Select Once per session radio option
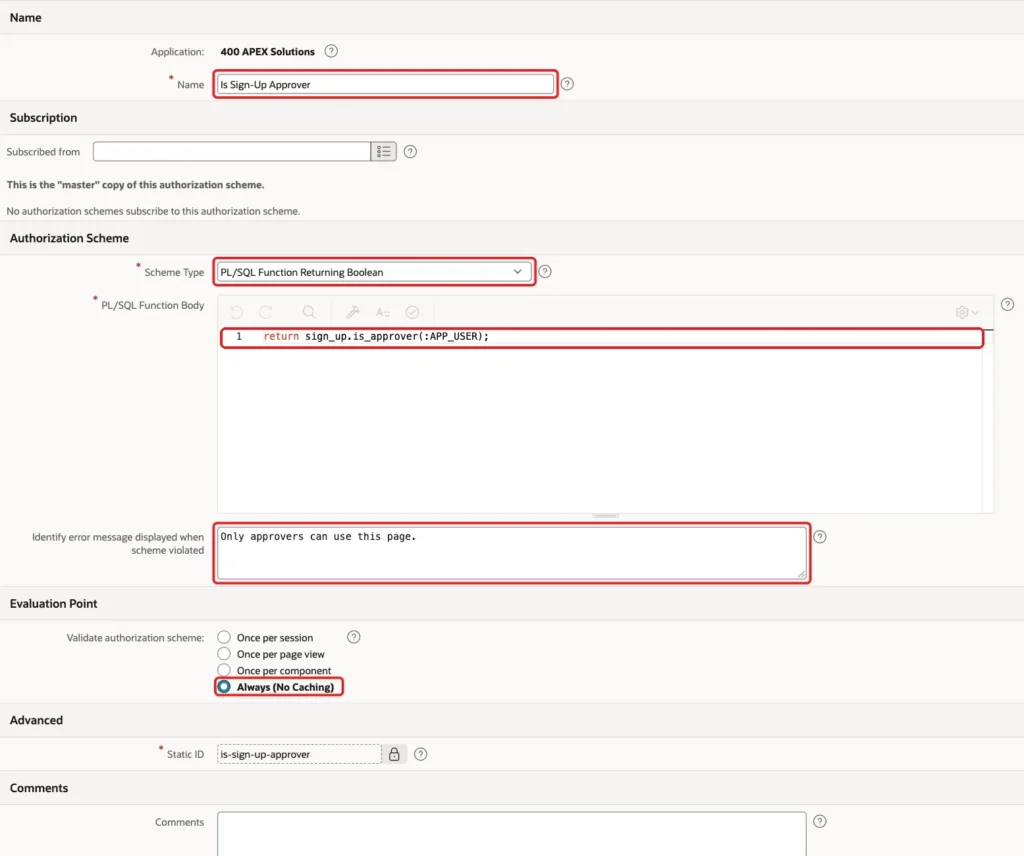 click(224, 637)
